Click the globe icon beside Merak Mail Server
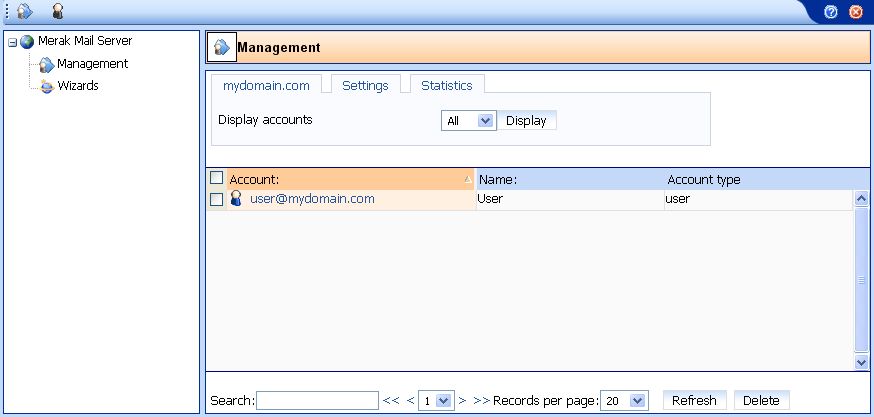This screenshot has width=874, height=417. pyautogui.click(x=27, y=42)
